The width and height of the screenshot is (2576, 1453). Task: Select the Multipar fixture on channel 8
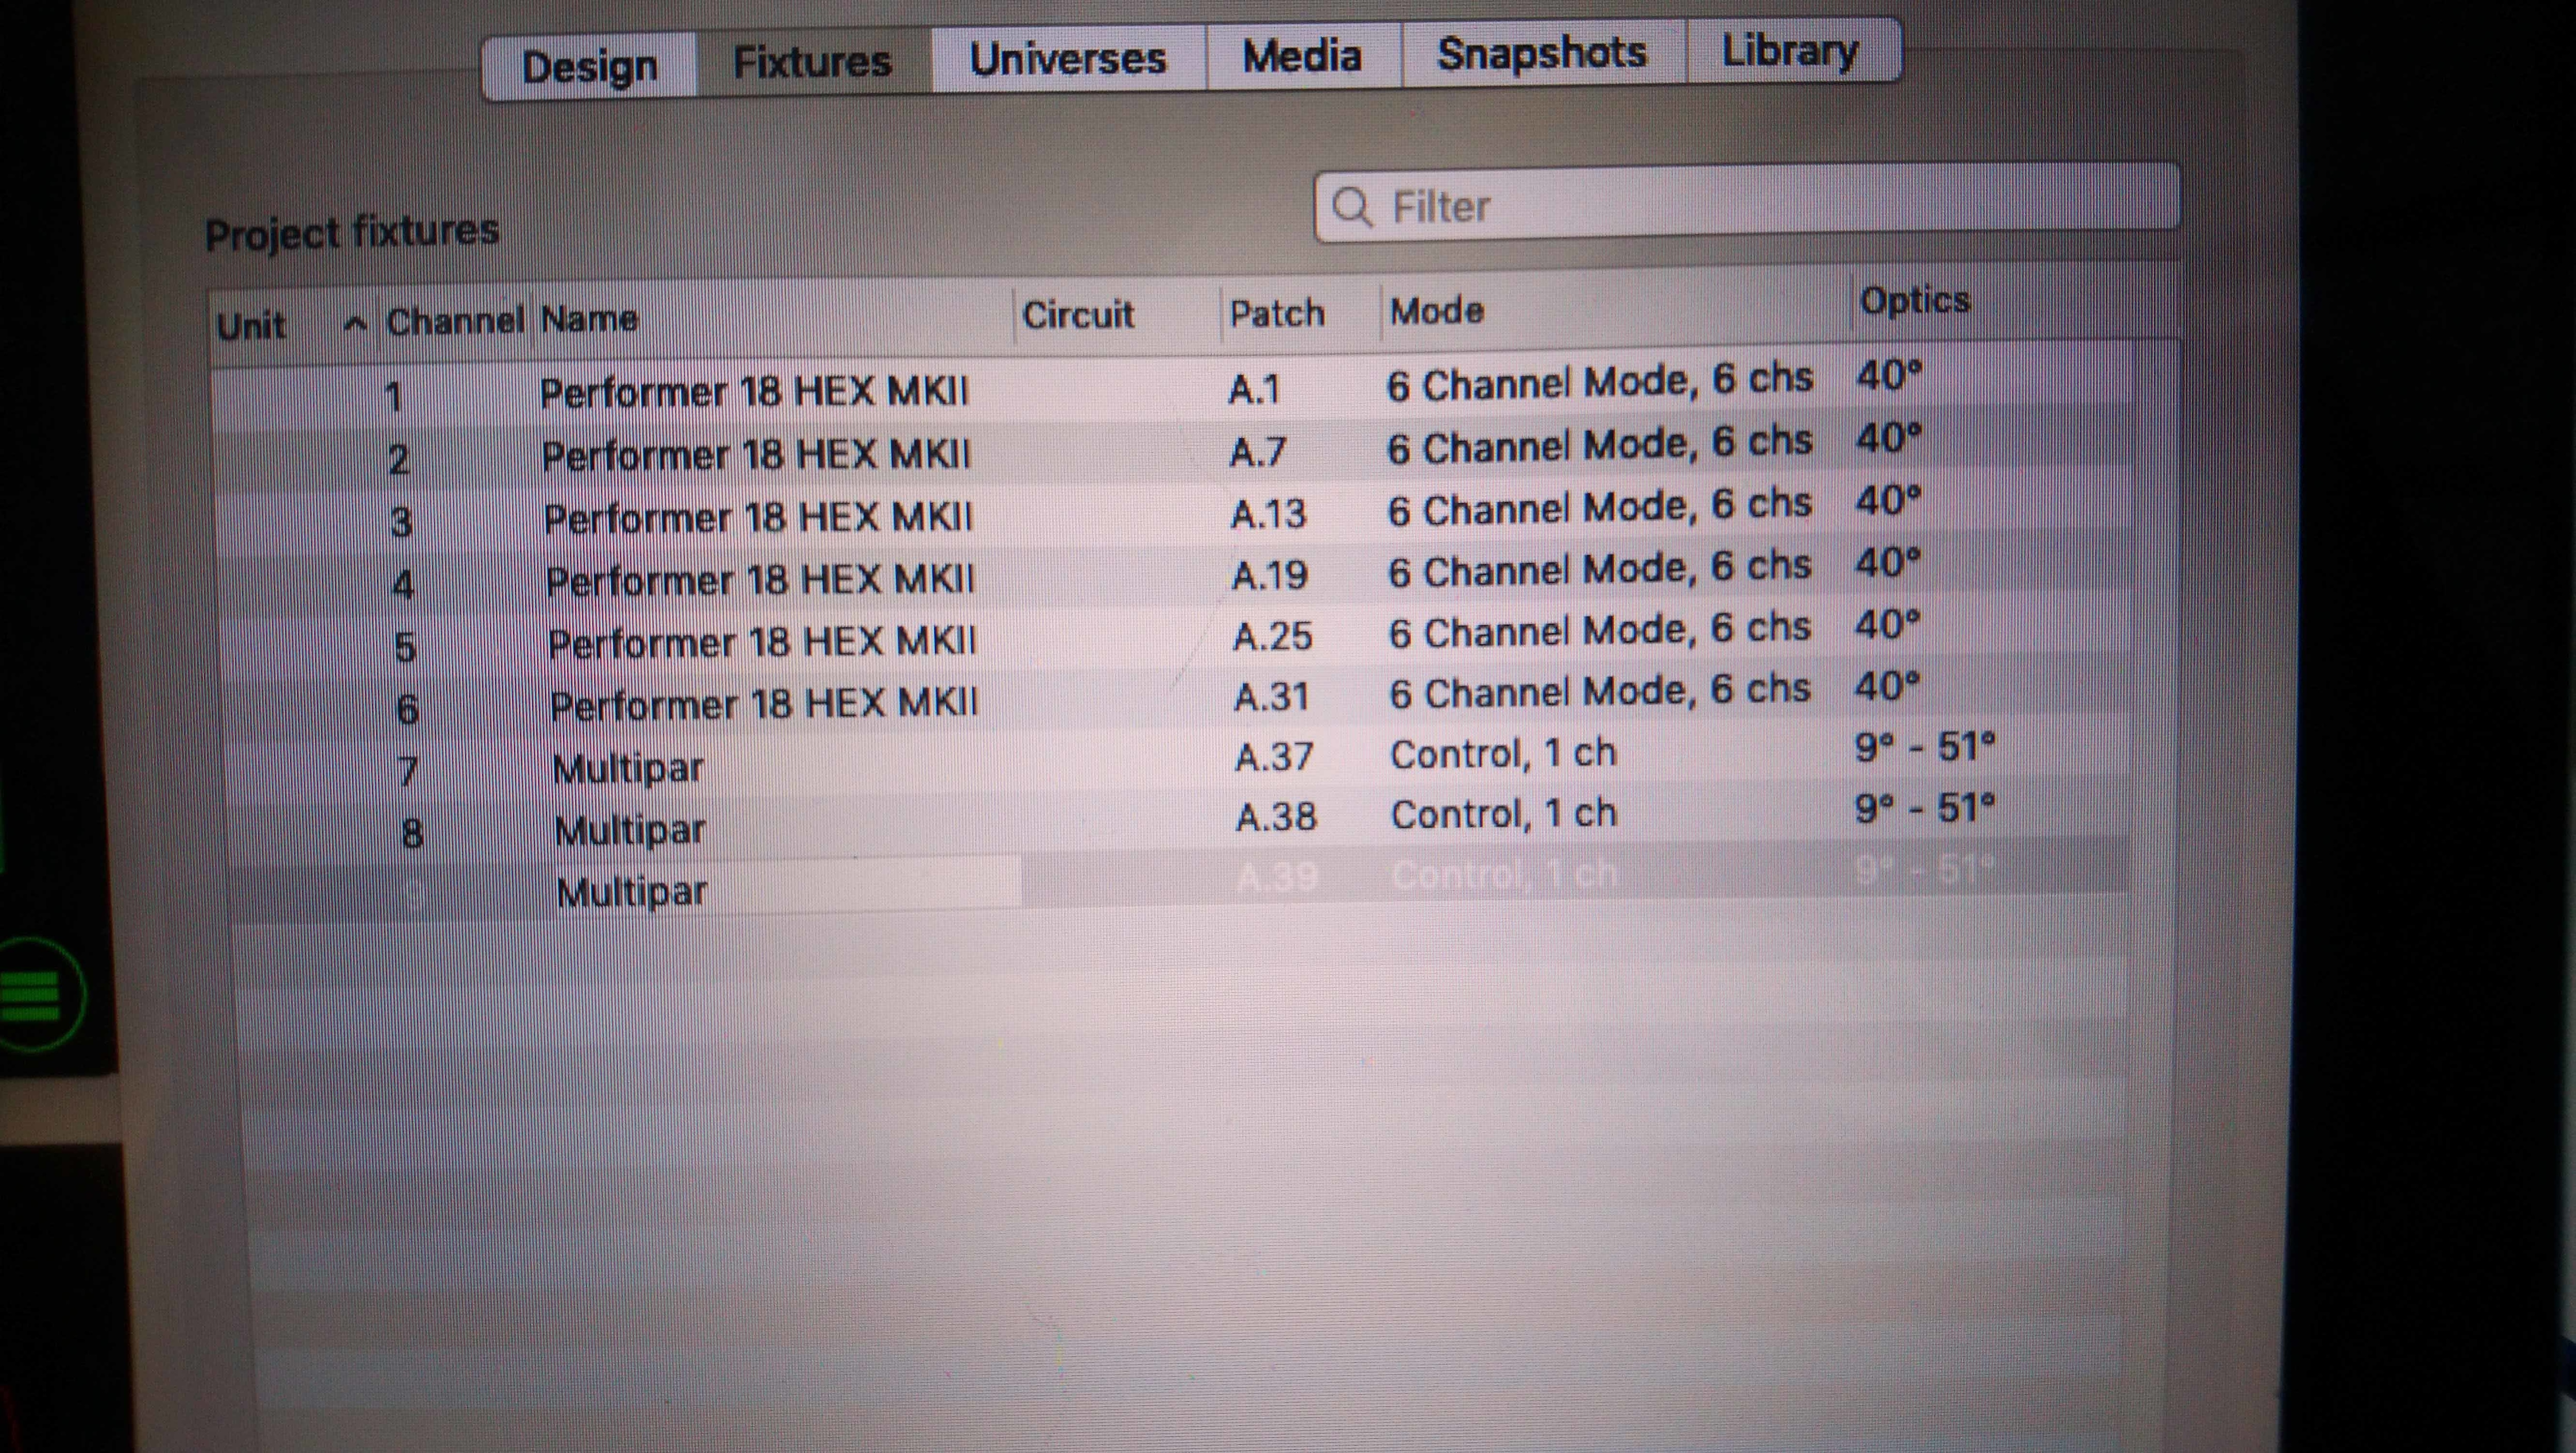(630, 829)
